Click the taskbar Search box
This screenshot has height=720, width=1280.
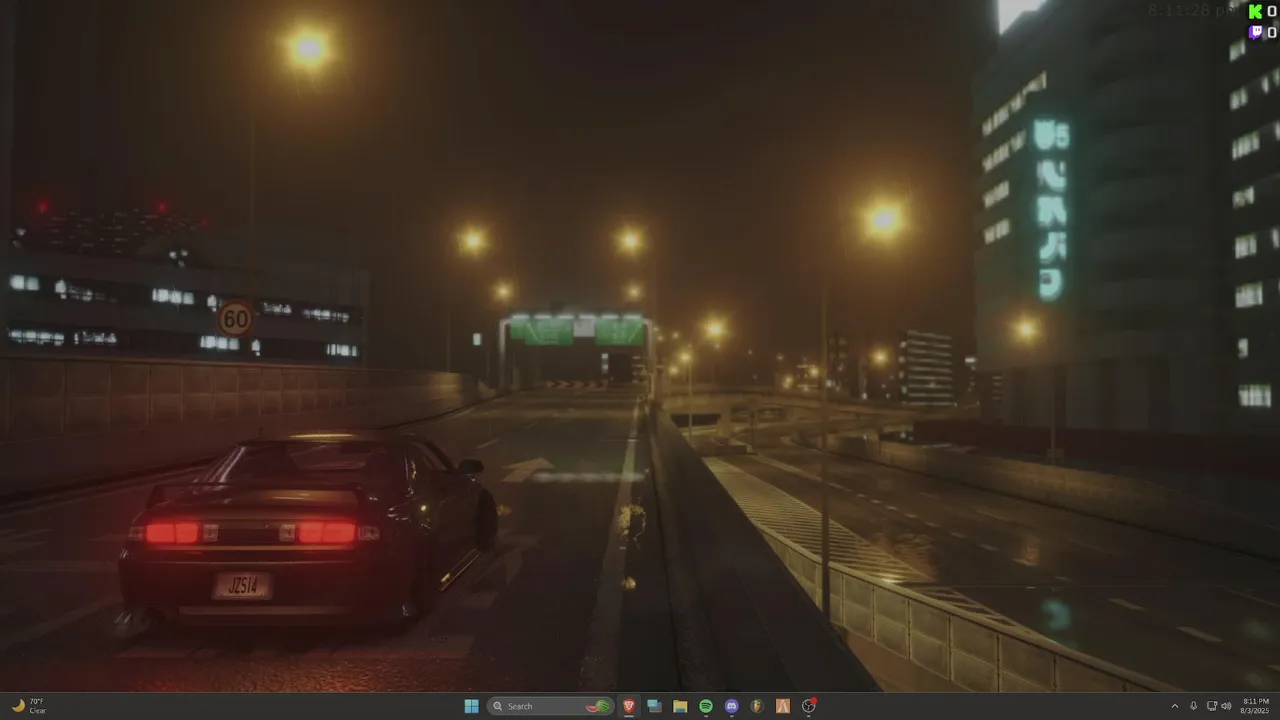point(550,706)
